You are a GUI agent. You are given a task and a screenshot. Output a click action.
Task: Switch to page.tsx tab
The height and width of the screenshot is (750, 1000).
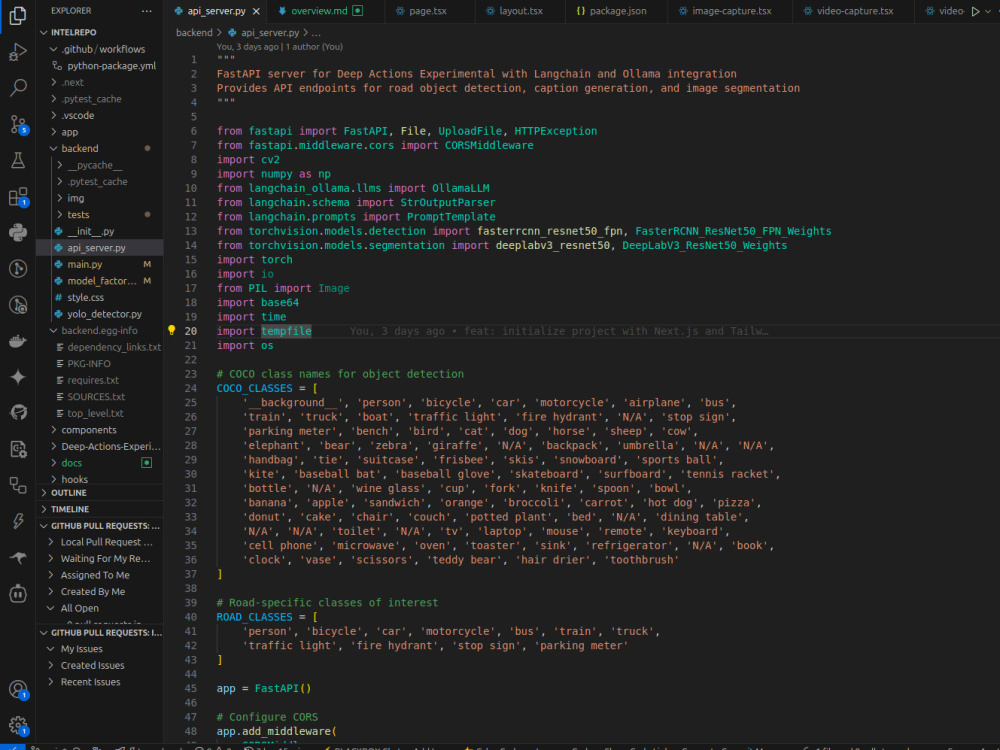click(x=428, y=11)
